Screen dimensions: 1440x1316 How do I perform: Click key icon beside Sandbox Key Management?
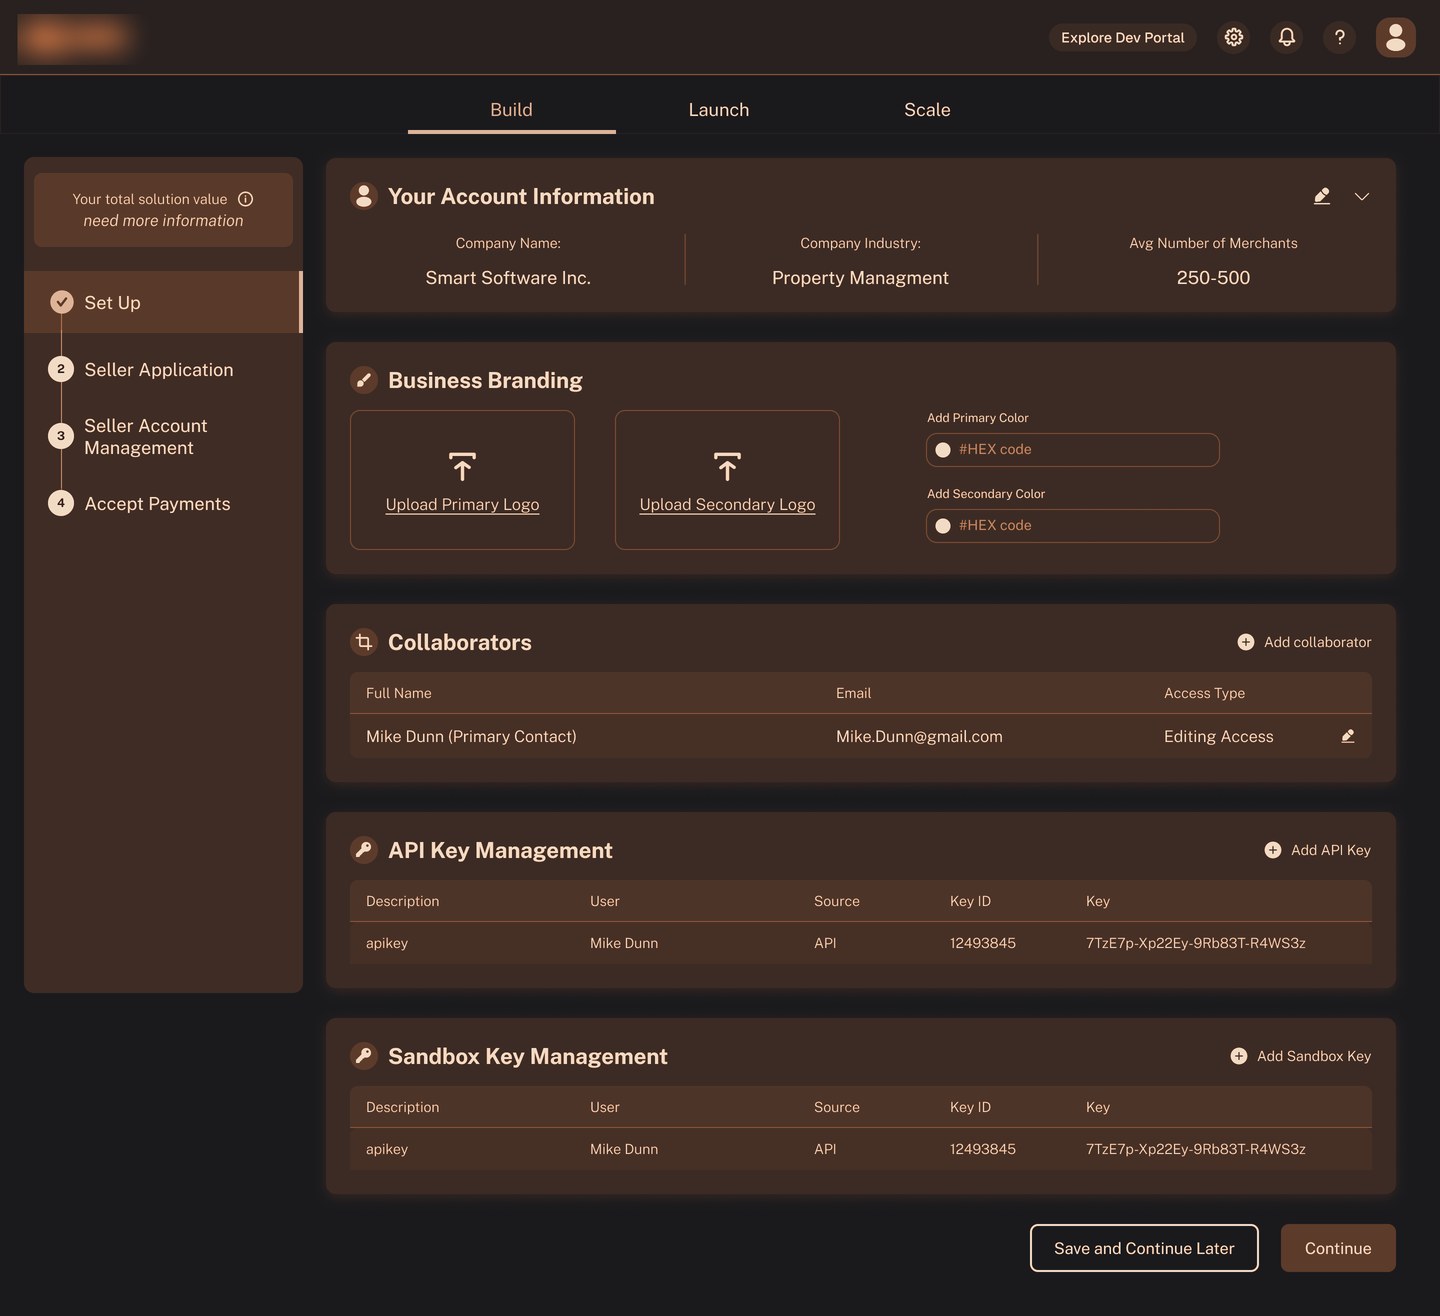[364, 1056]
